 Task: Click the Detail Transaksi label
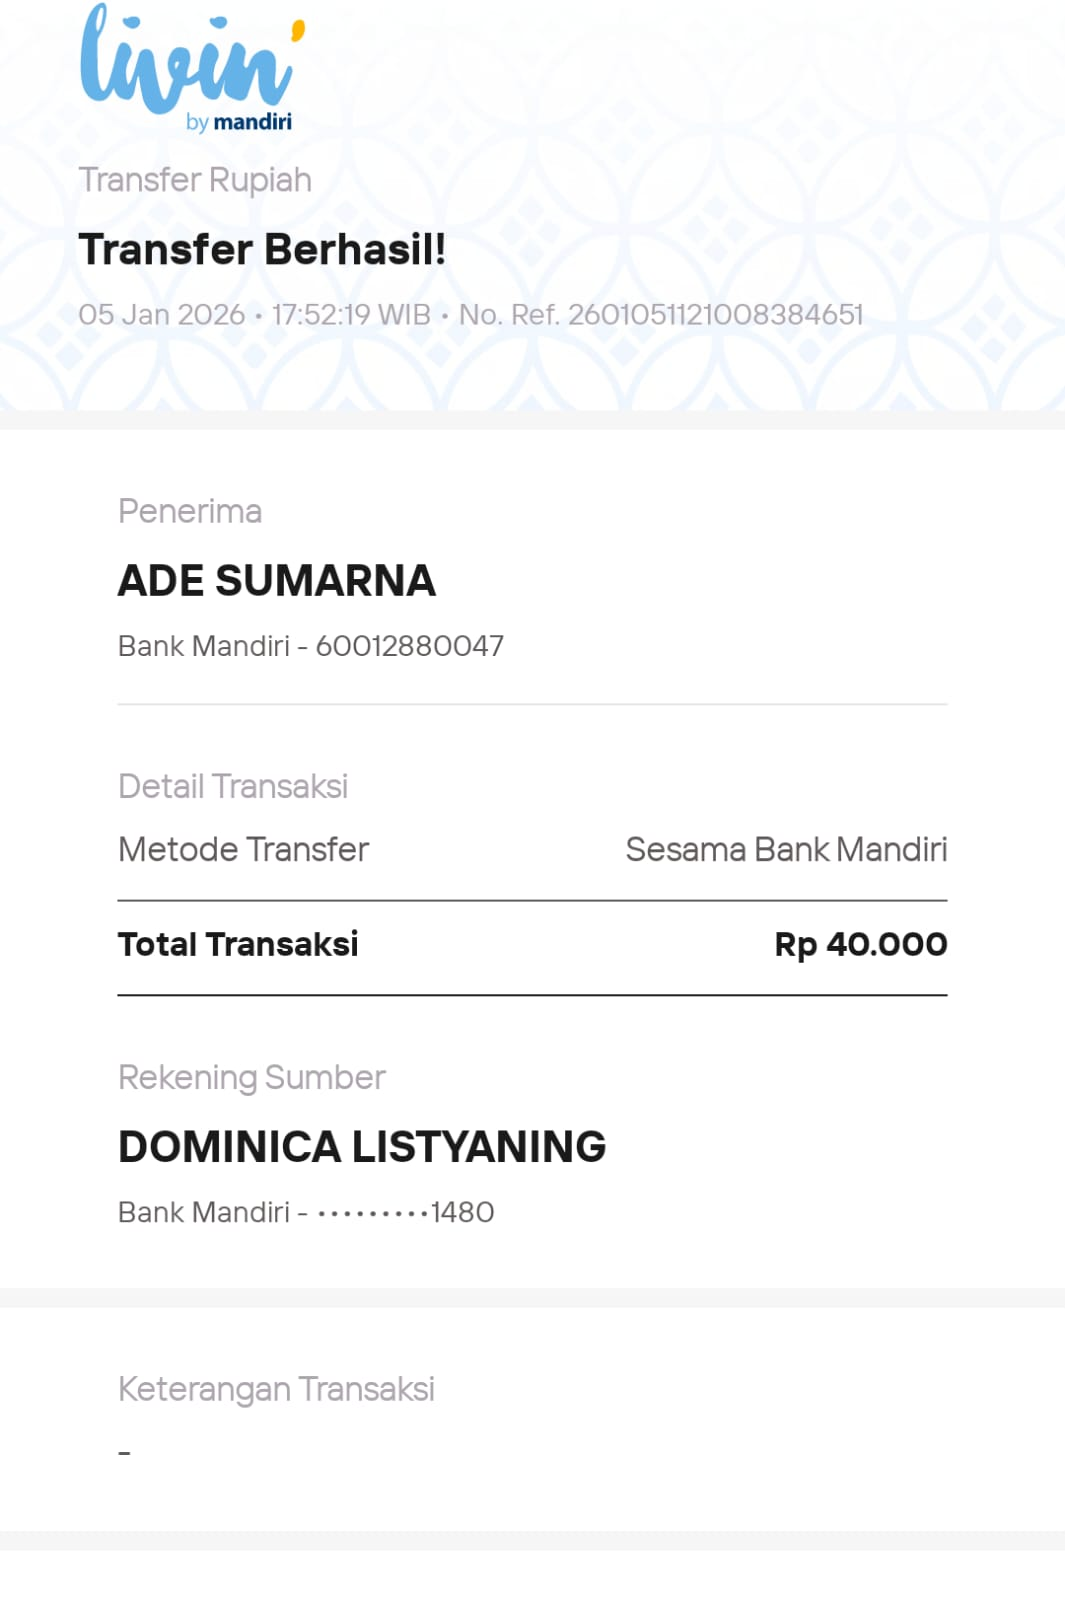(233, 787)
